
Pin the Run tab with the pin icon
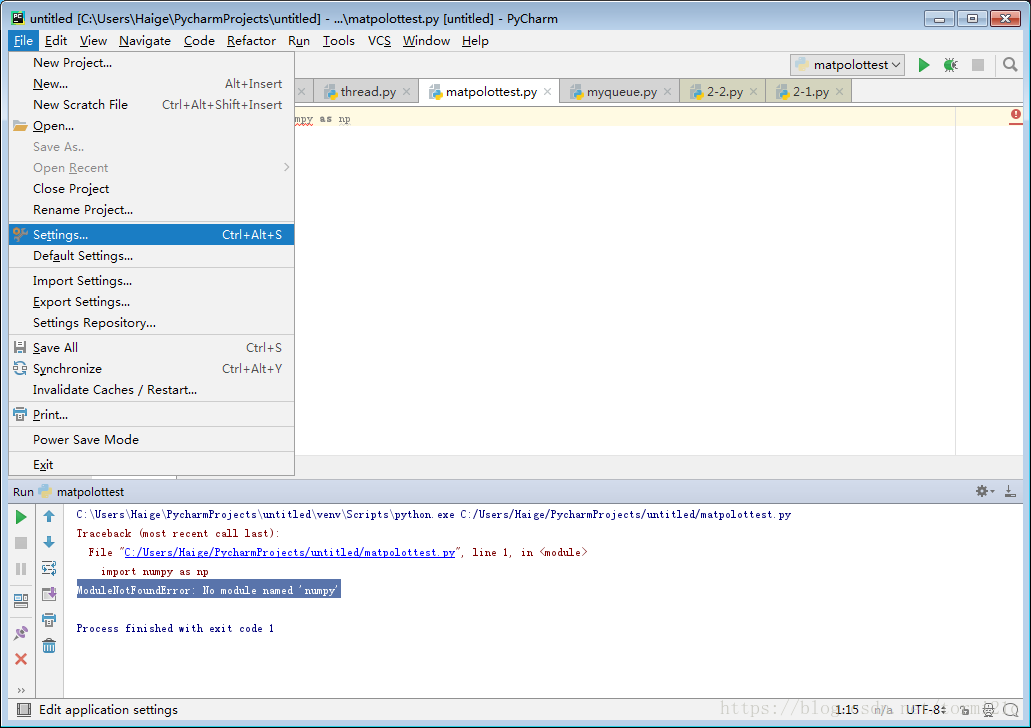pos(21,633)
